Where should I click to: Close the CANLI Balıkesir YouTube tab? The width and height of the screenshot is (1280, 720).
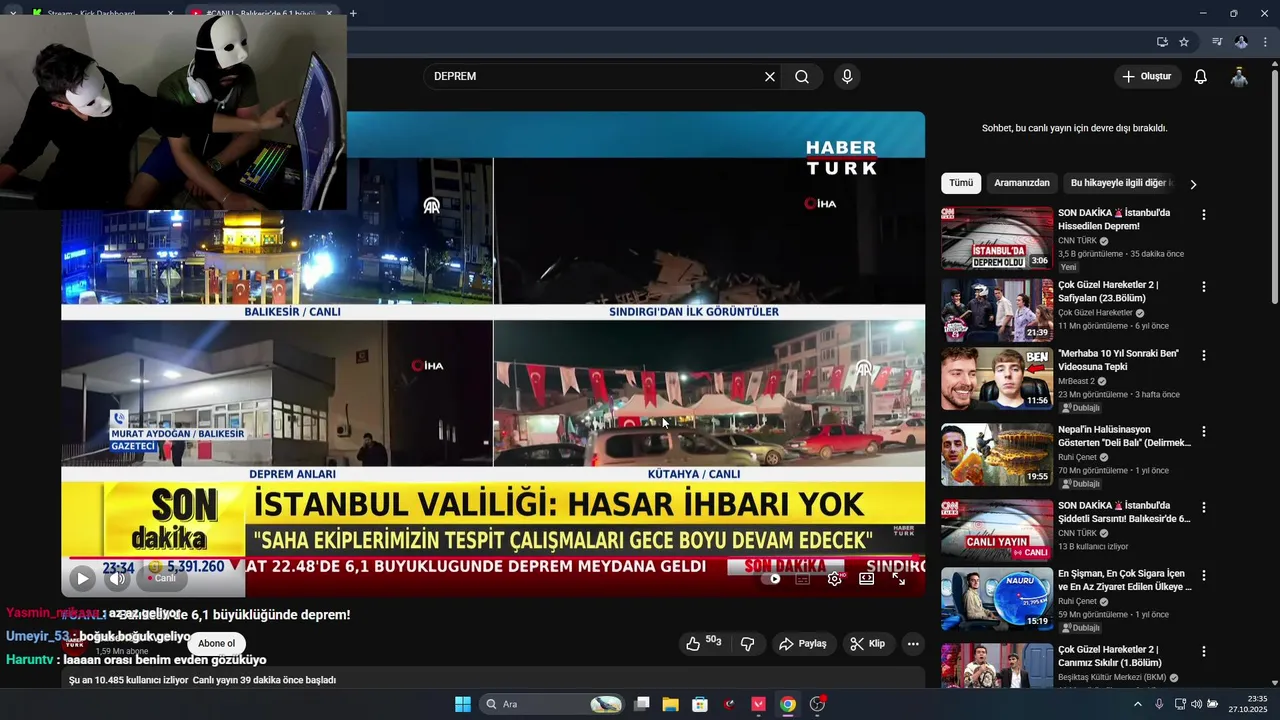(x=329, y=14)
